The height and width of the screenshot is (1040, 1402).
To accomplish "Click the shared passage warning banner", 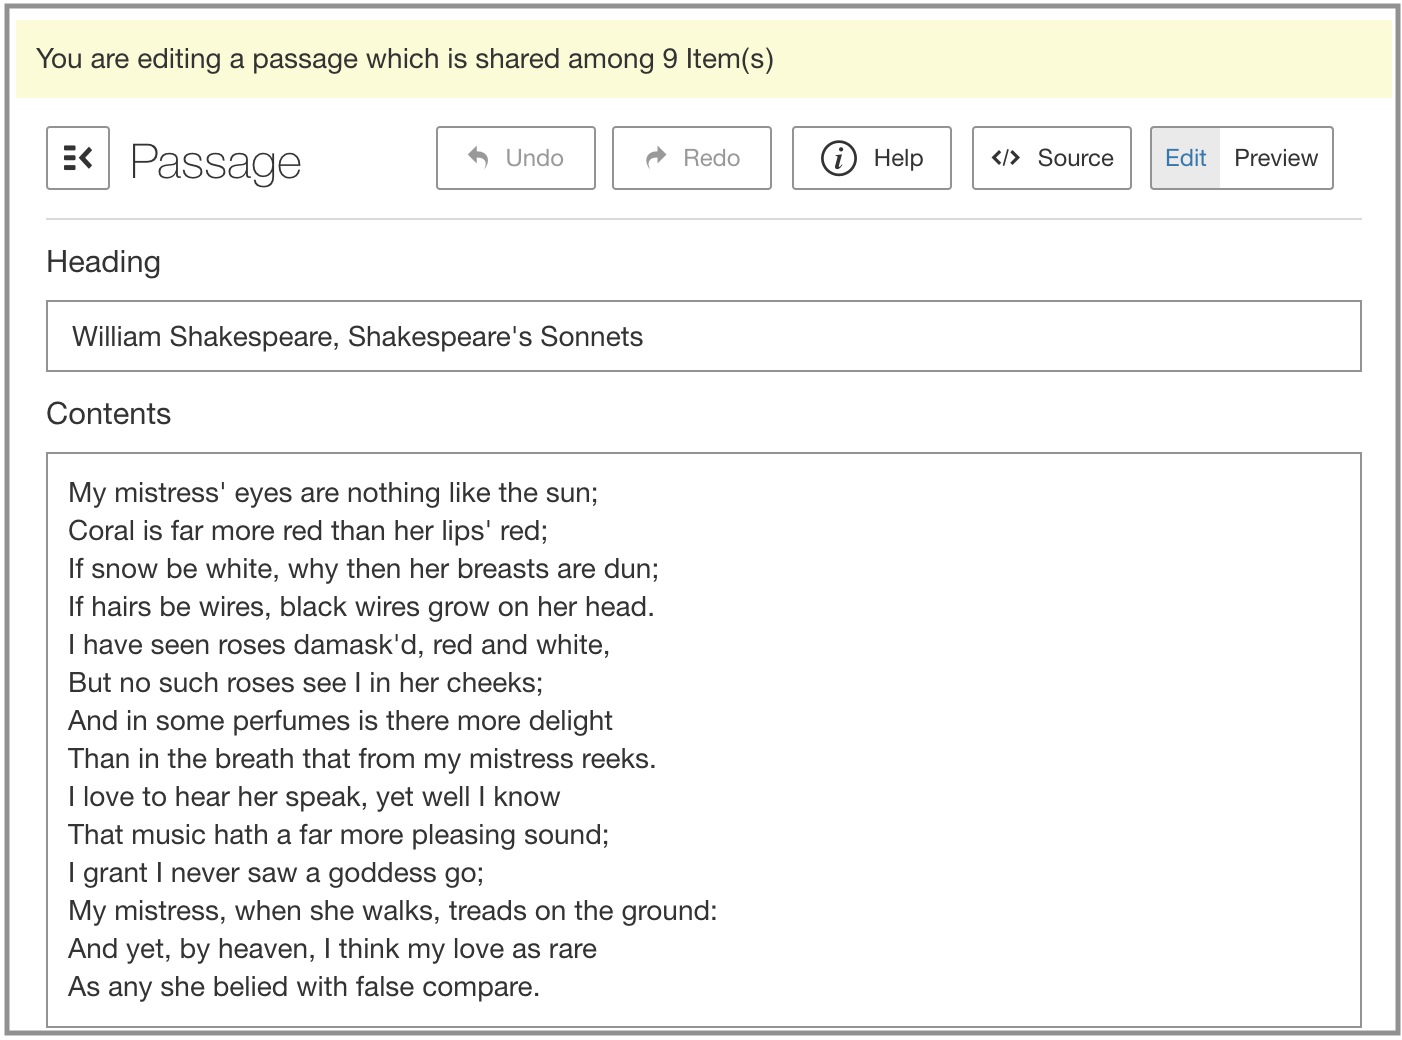I will tap(700, 59).
